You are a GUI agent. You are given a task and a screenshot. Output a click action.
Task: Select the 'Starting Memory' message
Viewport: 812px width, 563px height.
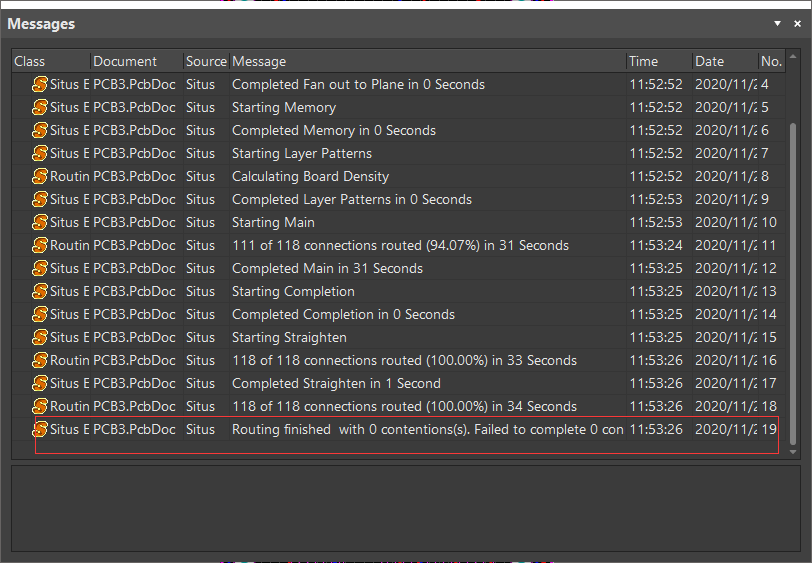tap(284, 107)
